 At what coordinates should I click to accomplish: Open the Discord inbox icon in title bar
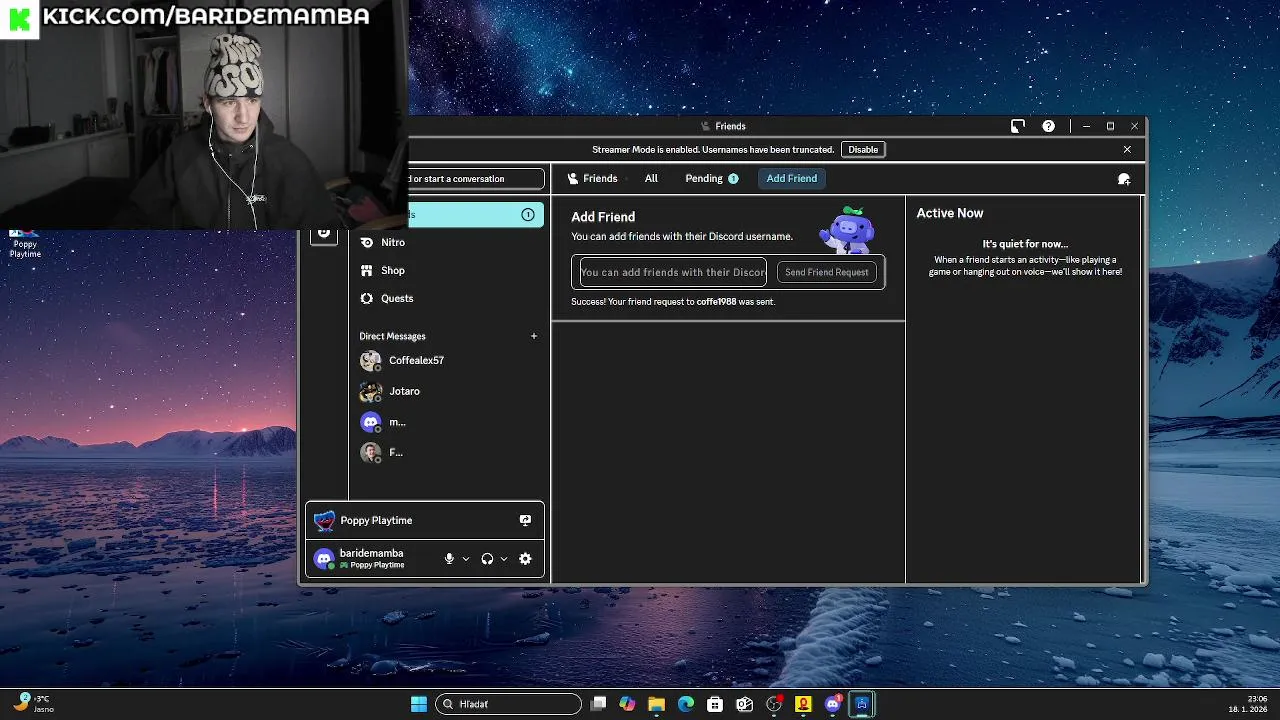pos(1018,126)
